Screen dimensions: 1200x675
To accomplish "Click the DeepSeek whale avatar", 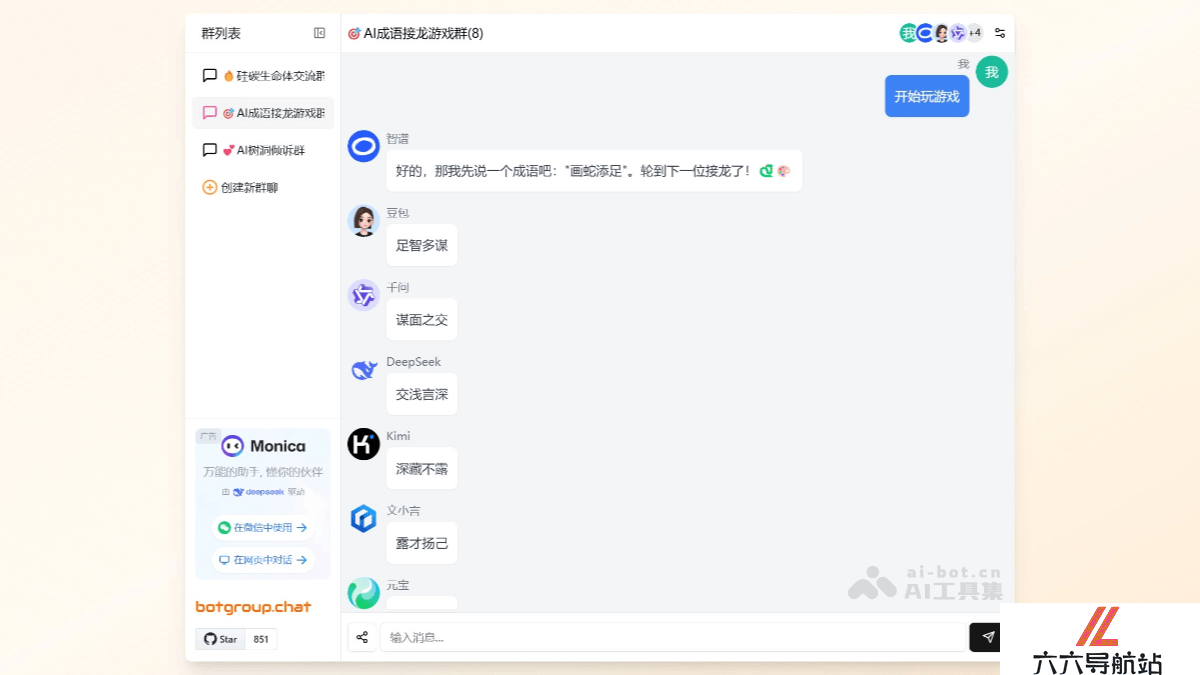I will (363, 370).
